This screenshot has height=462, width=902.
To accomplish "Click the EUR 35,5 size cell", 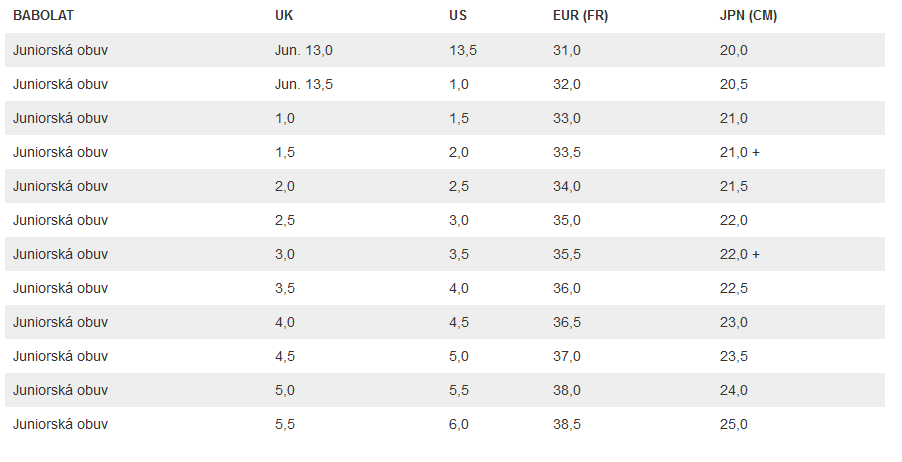I will pyautogui.click(x=567, y=254).
